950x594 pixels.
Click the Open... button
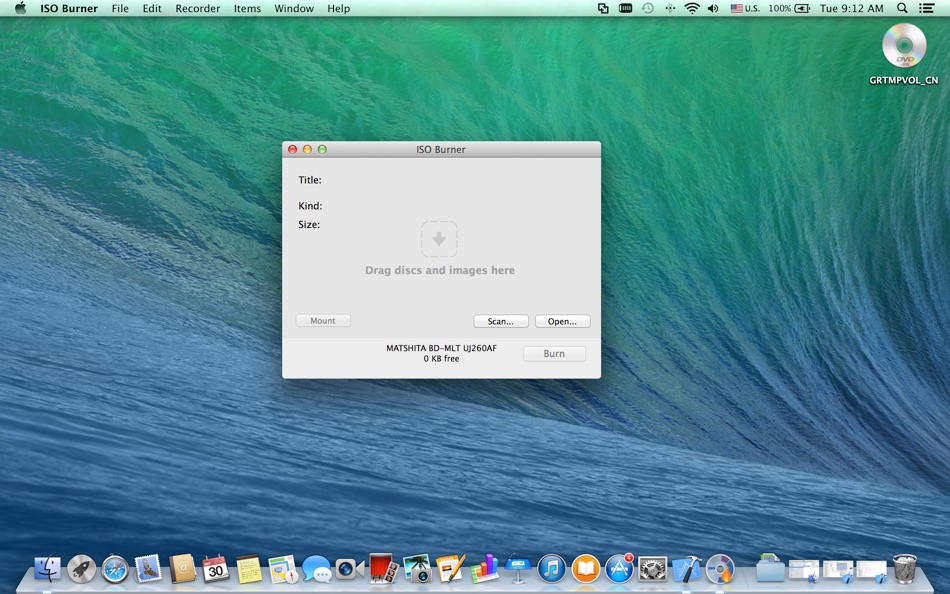coord(562,321)
